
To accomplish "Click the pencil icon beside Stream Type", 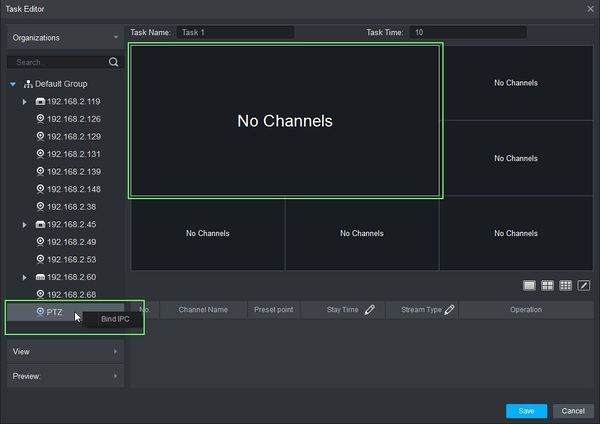I will tap(450, 310).
